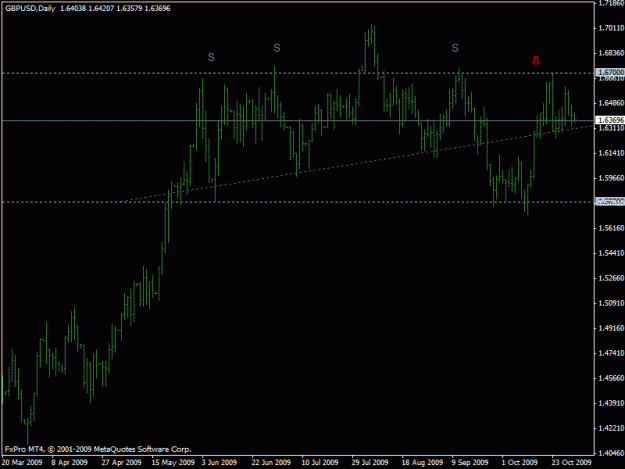Click the 18 Aug 2009 date label
625x469 pixels.
[x=422, y=462]
